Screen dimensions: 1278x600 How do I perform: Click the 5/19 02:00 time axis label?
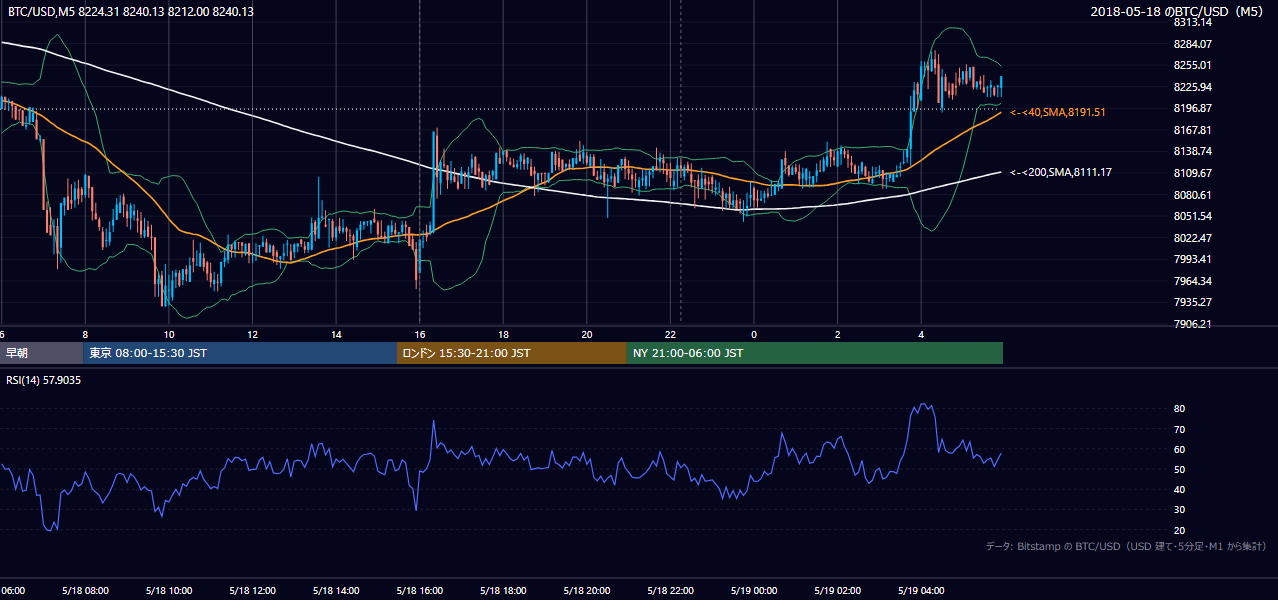836,591
